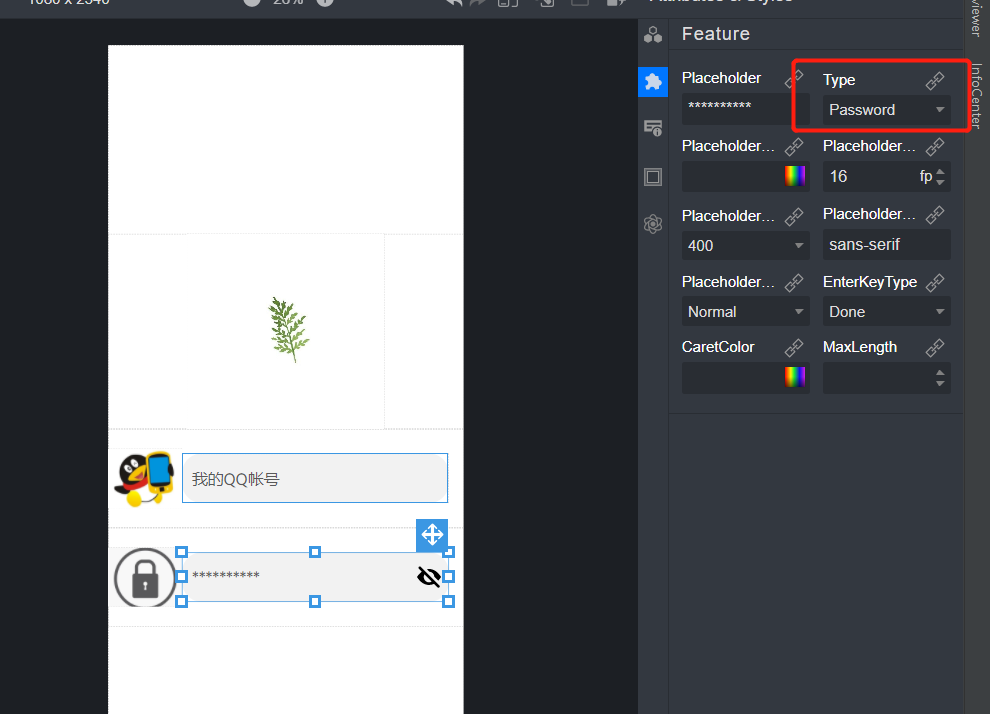
Task: Open the Properties hexagons tab icon
Action: 653,35
